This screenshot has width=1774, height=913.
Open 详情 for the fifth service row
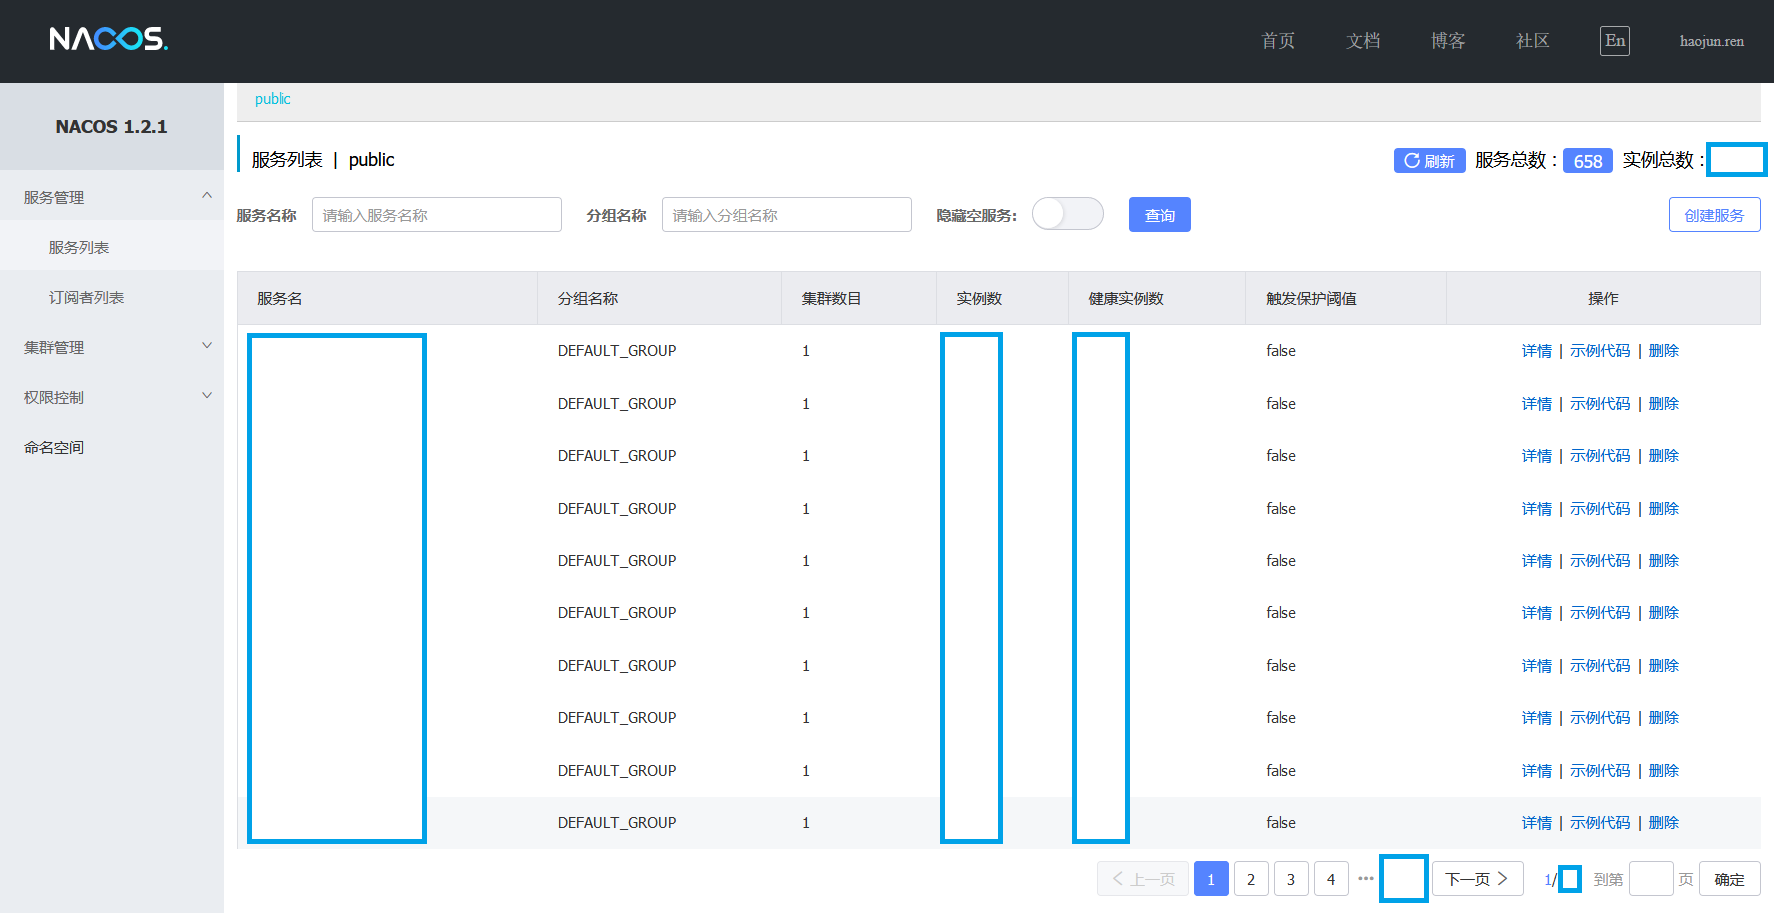tap(1537, 561)
